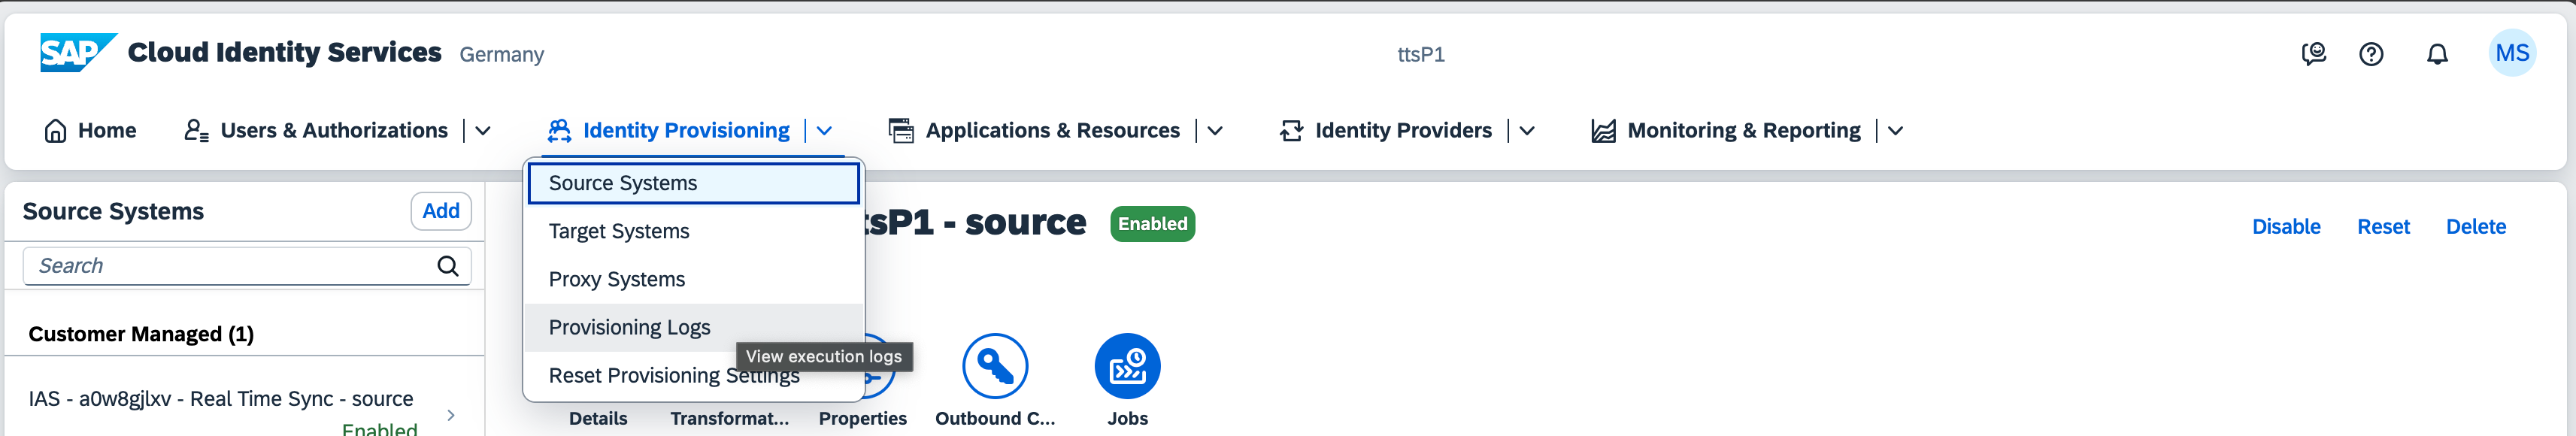Select Target Systems menu entry
The height and width of the screenshot is (436, 2576).
[619, 231]
